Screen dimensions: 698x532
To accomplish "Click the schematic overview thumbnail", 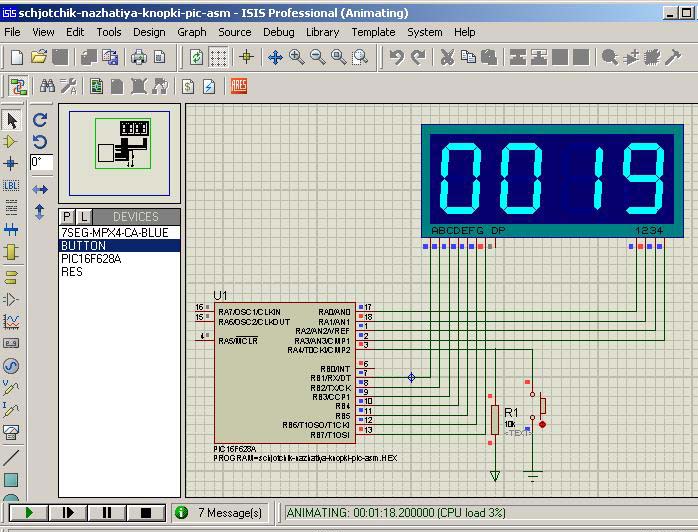I will coord(120,152).
